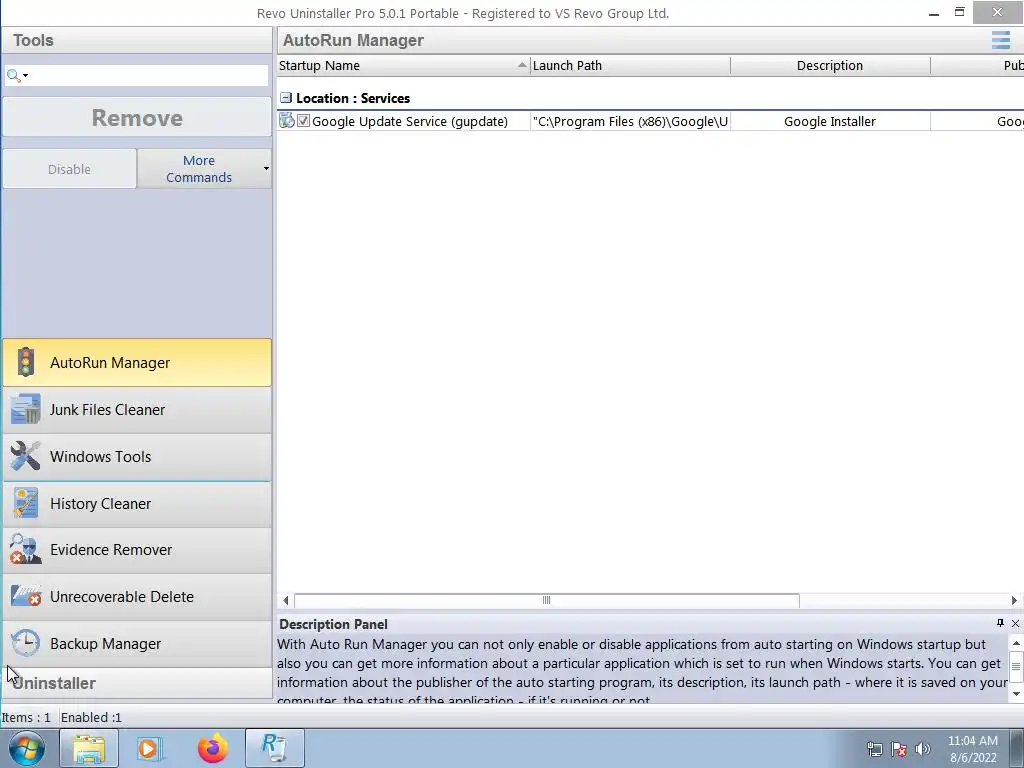Viewport: 1024px width, 768px height.
Task: Click the volume speaker tray icon
Action: tap(923, 749)
